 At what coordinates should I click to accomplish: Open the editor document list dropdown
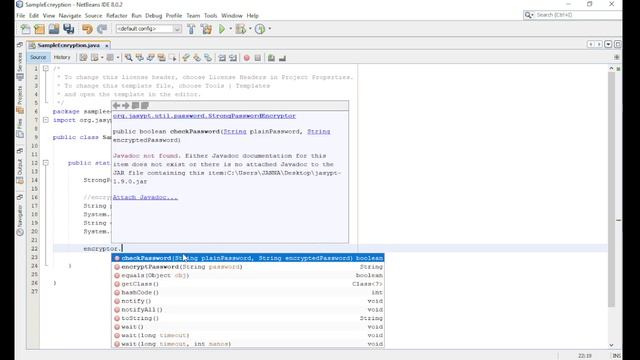[608, 44]
